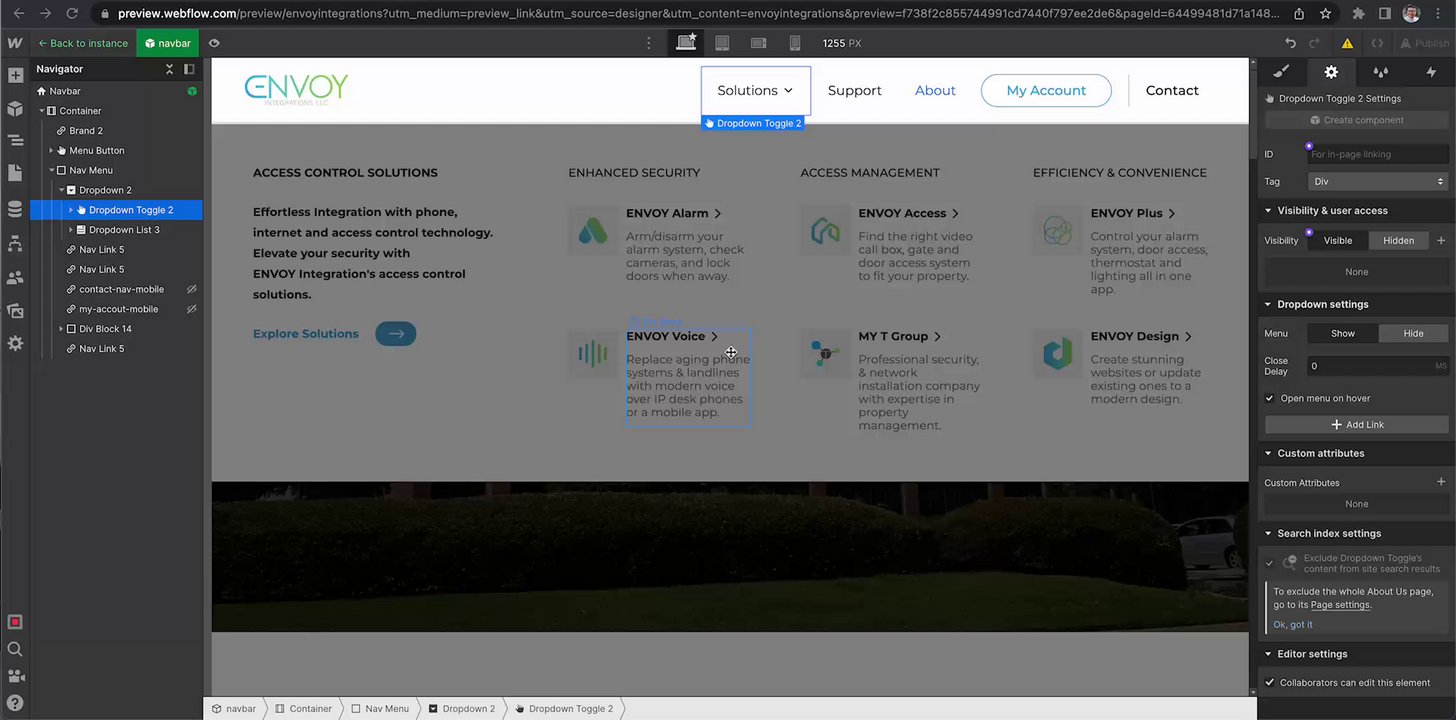Collapse all items in Navigator
This screenshot has height=720, width=1456.
pyautogui.click(x=169, y=69)
